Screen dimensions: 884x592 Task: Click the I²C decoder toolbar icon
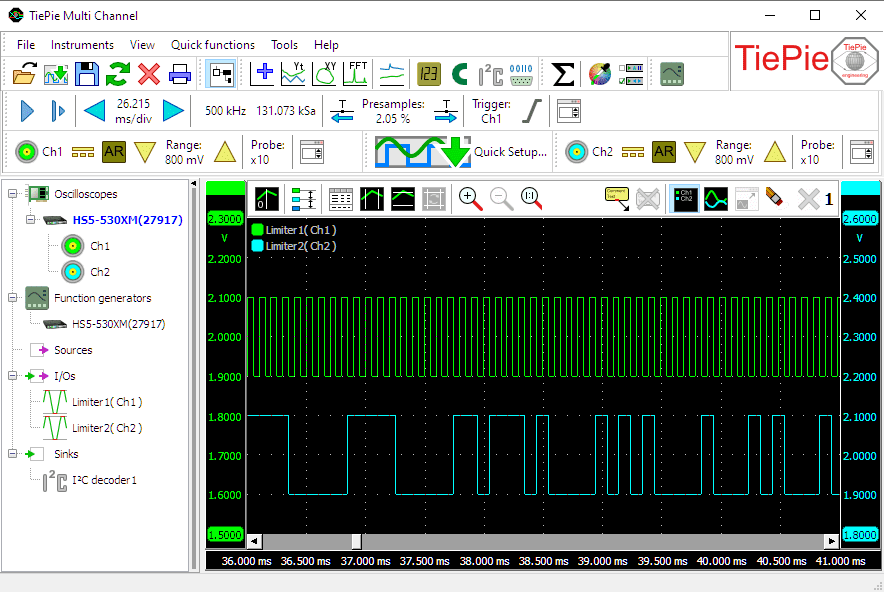click(x=490, y=74)
